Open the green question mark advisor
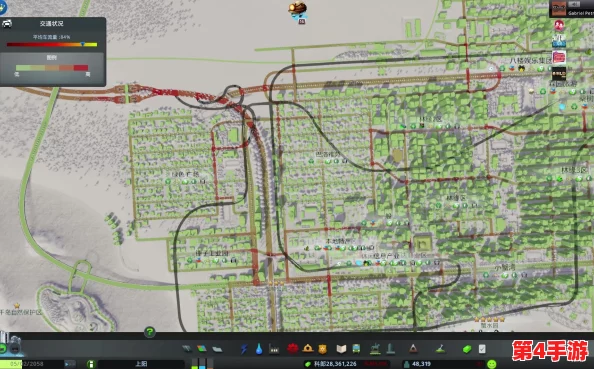Image resolution: width=594 pixels, height=369 pixels. coord(150,332)
